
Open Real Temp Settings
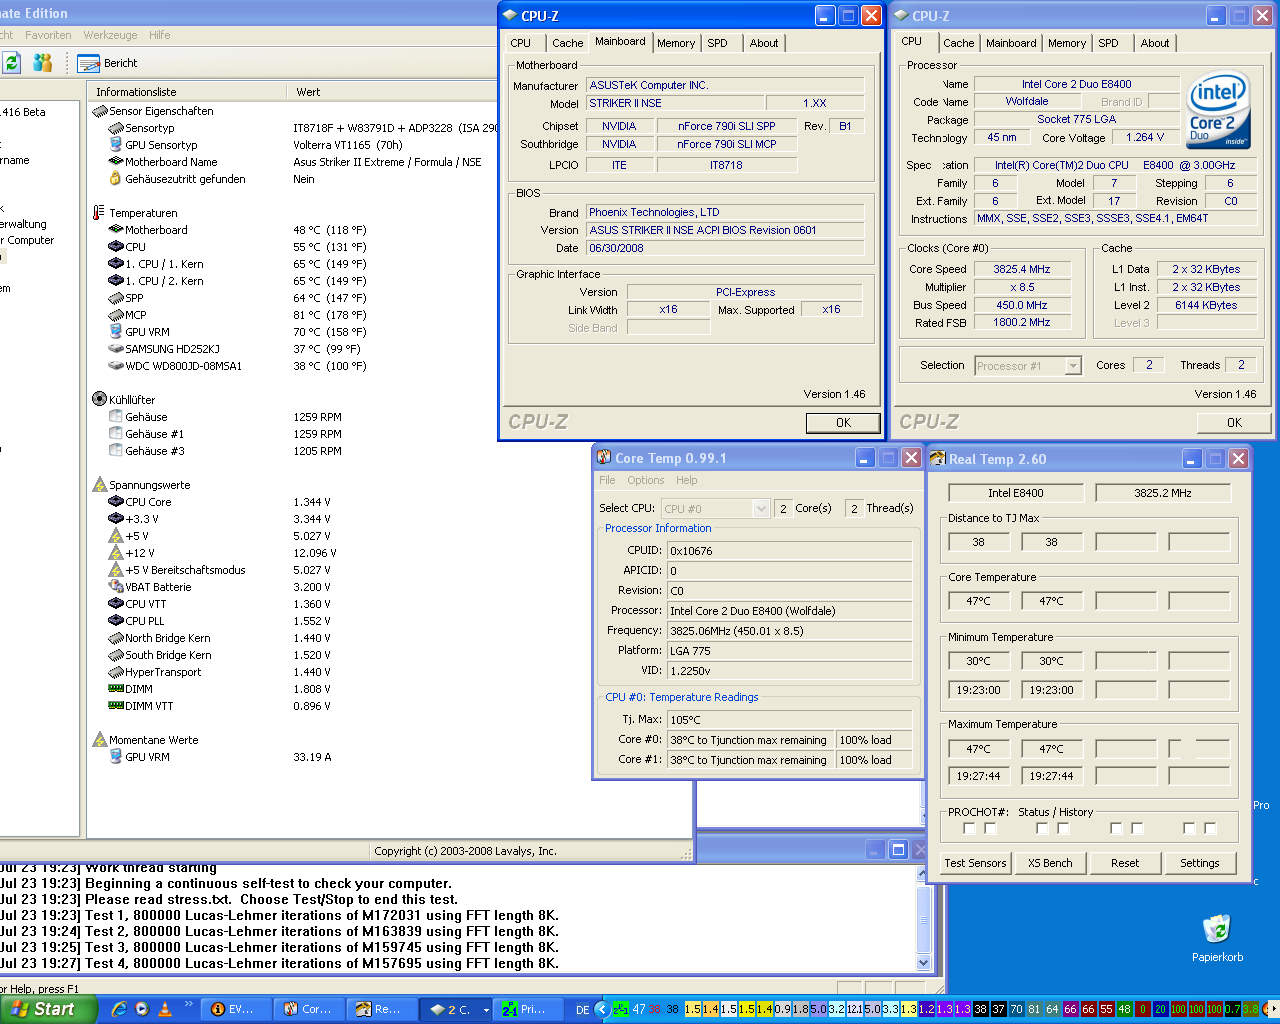(1199, 863)
